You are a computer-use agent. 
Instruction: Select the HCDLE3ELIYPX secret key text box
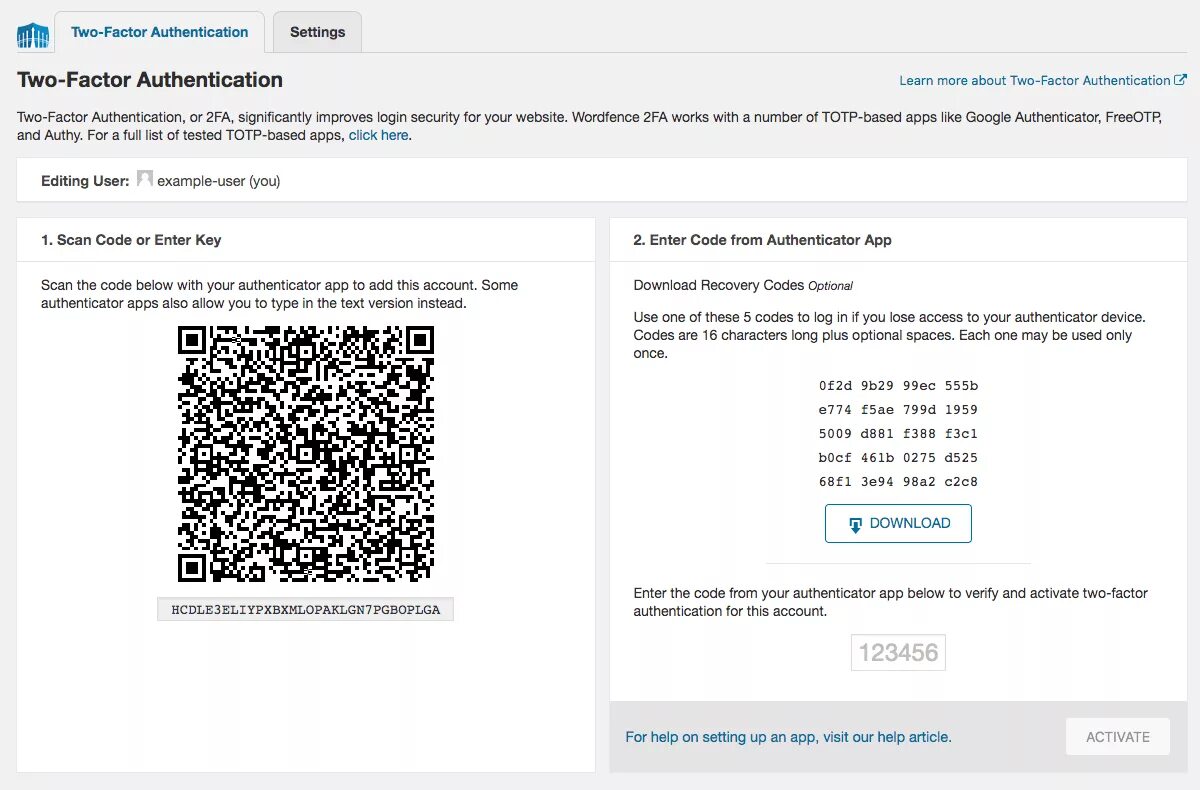(305, 609)
